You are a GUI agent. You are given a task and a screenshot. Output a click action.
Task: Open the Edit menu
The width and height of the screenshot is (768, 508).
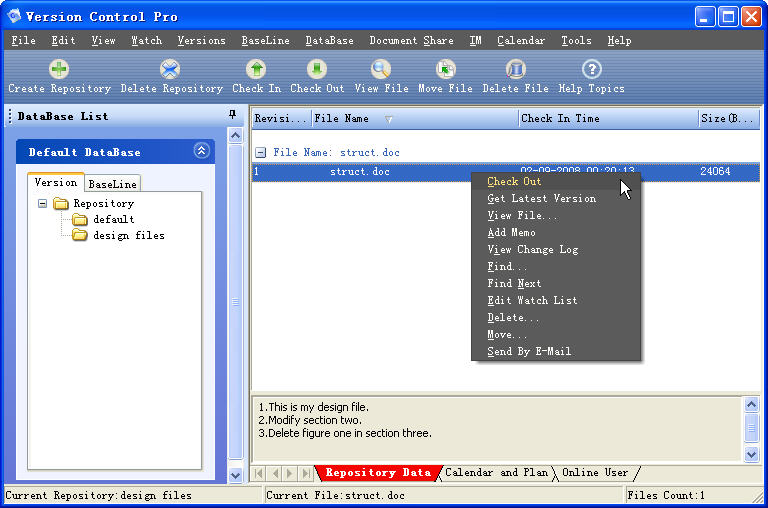coord(63,40)
